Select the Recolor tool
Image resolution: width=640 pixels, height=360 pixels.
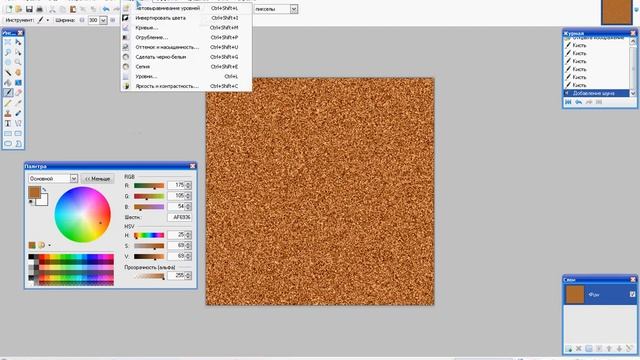[18, 113]
